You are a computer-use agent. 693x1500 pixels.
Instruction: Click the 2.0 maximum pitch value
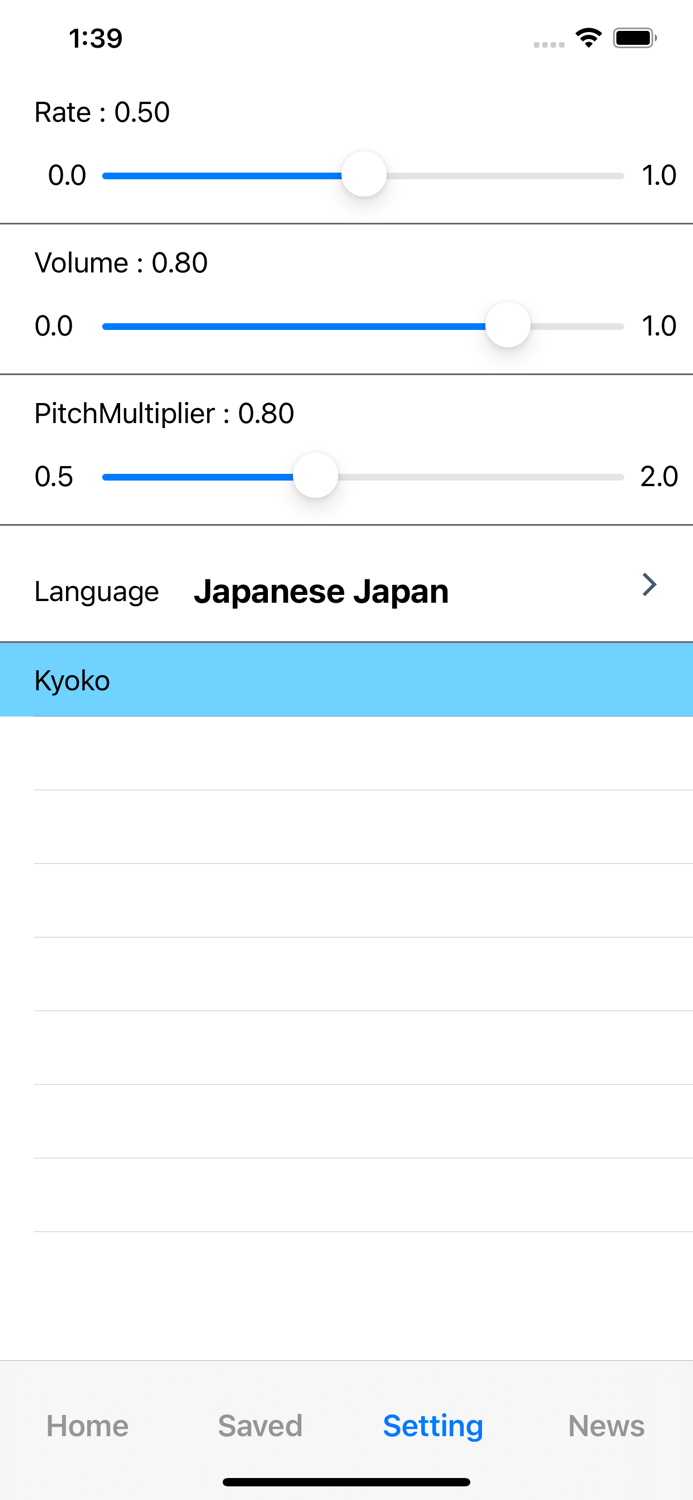pyautogui.click(x=659, y=477)
